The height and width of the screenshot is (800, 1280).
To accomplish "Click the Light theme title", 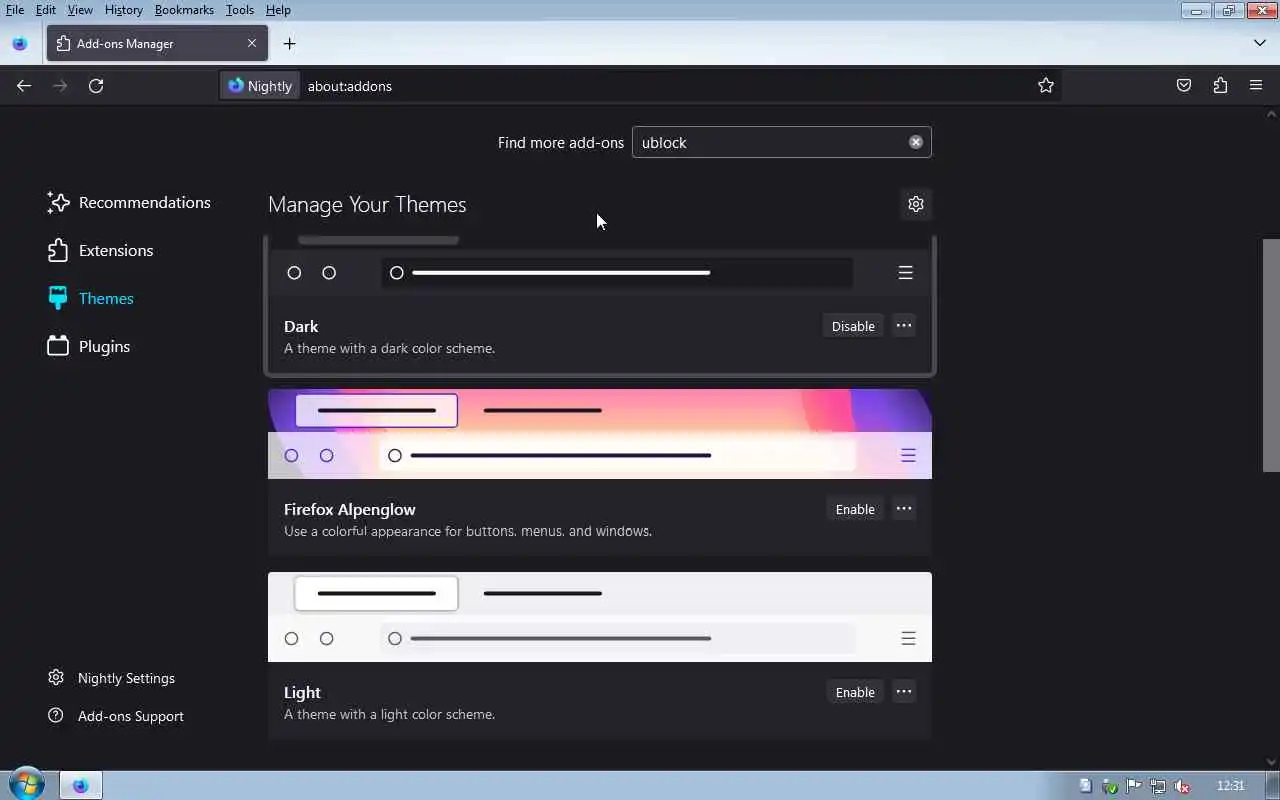I will 302,692.
